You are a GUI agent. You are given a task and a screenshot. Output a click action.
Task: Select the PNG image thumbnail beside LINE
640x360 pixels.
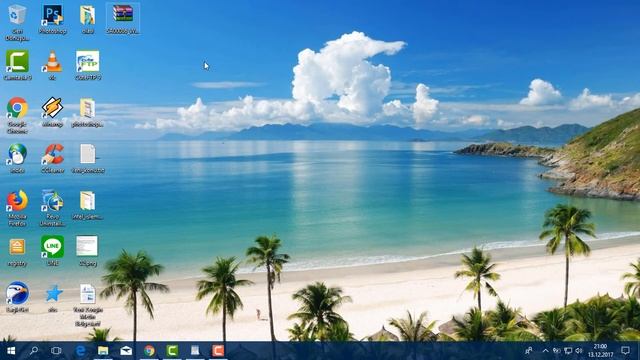[x=87, y=251]
